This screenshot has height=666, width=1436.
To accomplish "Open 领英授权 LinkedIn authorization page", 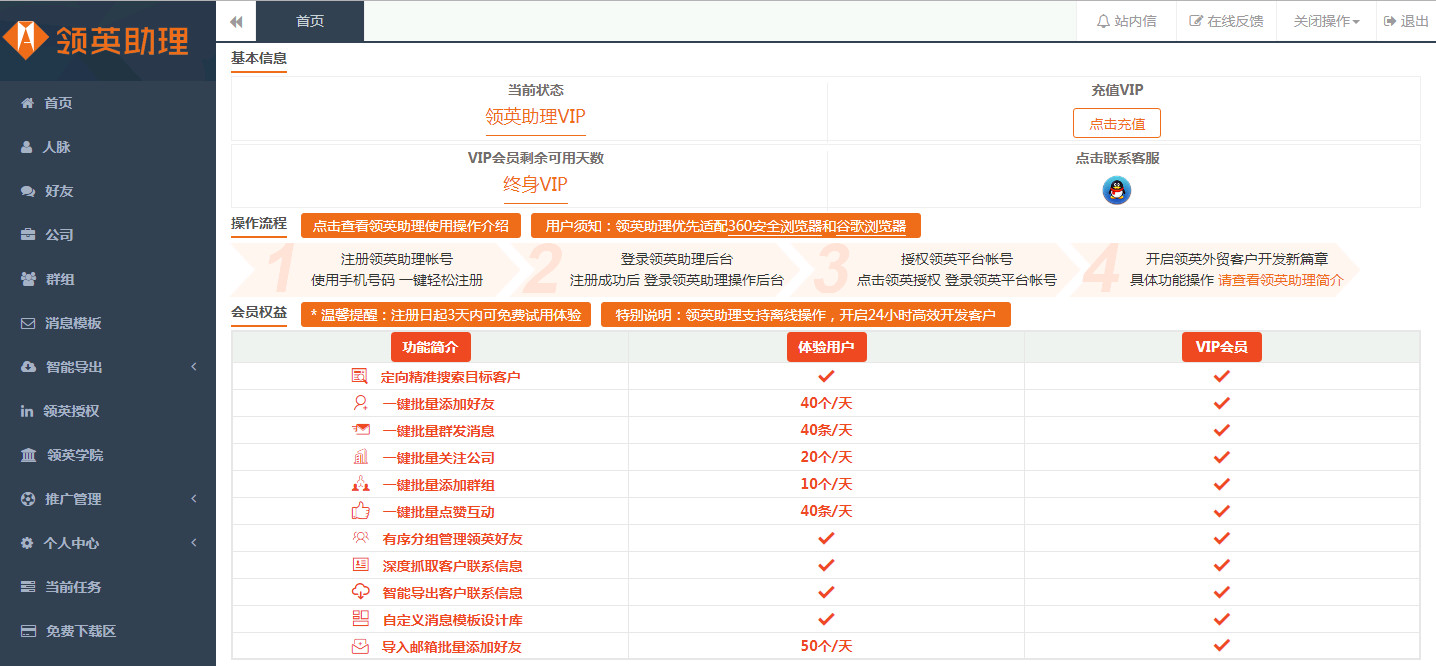I will [71, 411].
